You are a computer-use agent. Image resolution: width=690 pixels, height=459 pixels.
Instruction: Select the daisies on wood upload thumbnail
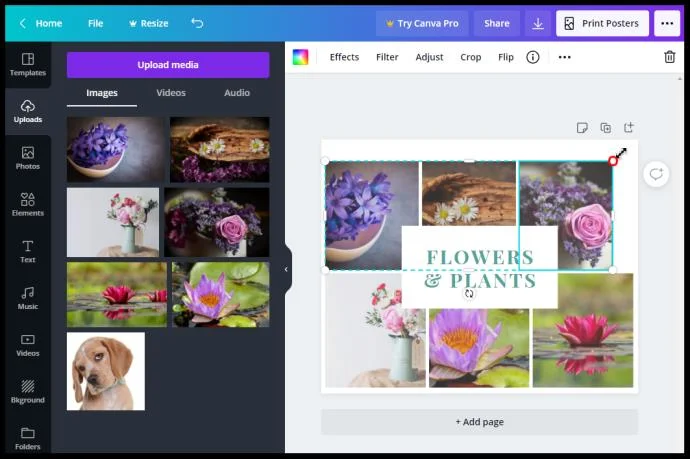tap(220, 150)
